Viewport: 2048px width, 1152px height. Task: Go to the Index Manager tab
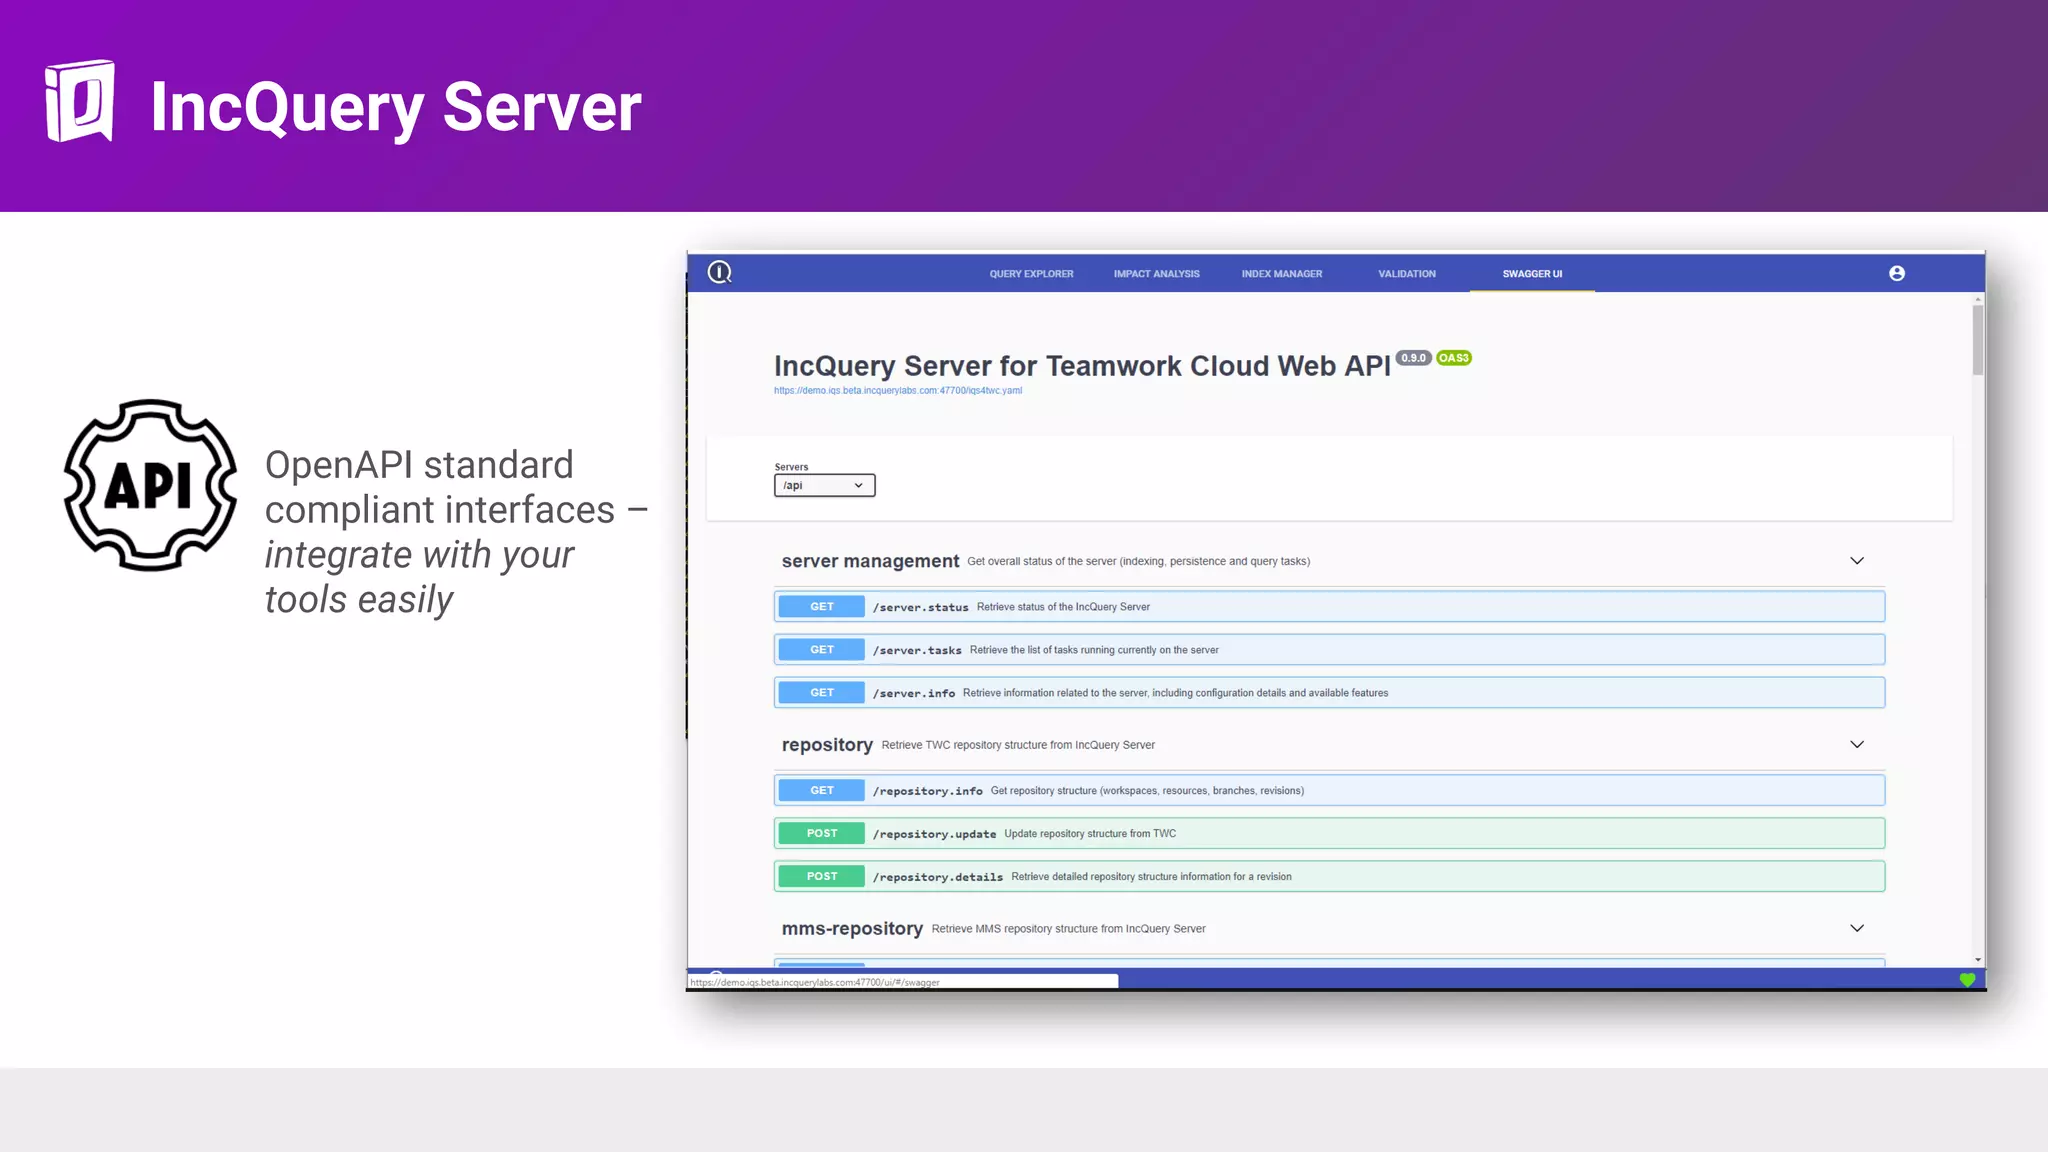pos(1282,273)
